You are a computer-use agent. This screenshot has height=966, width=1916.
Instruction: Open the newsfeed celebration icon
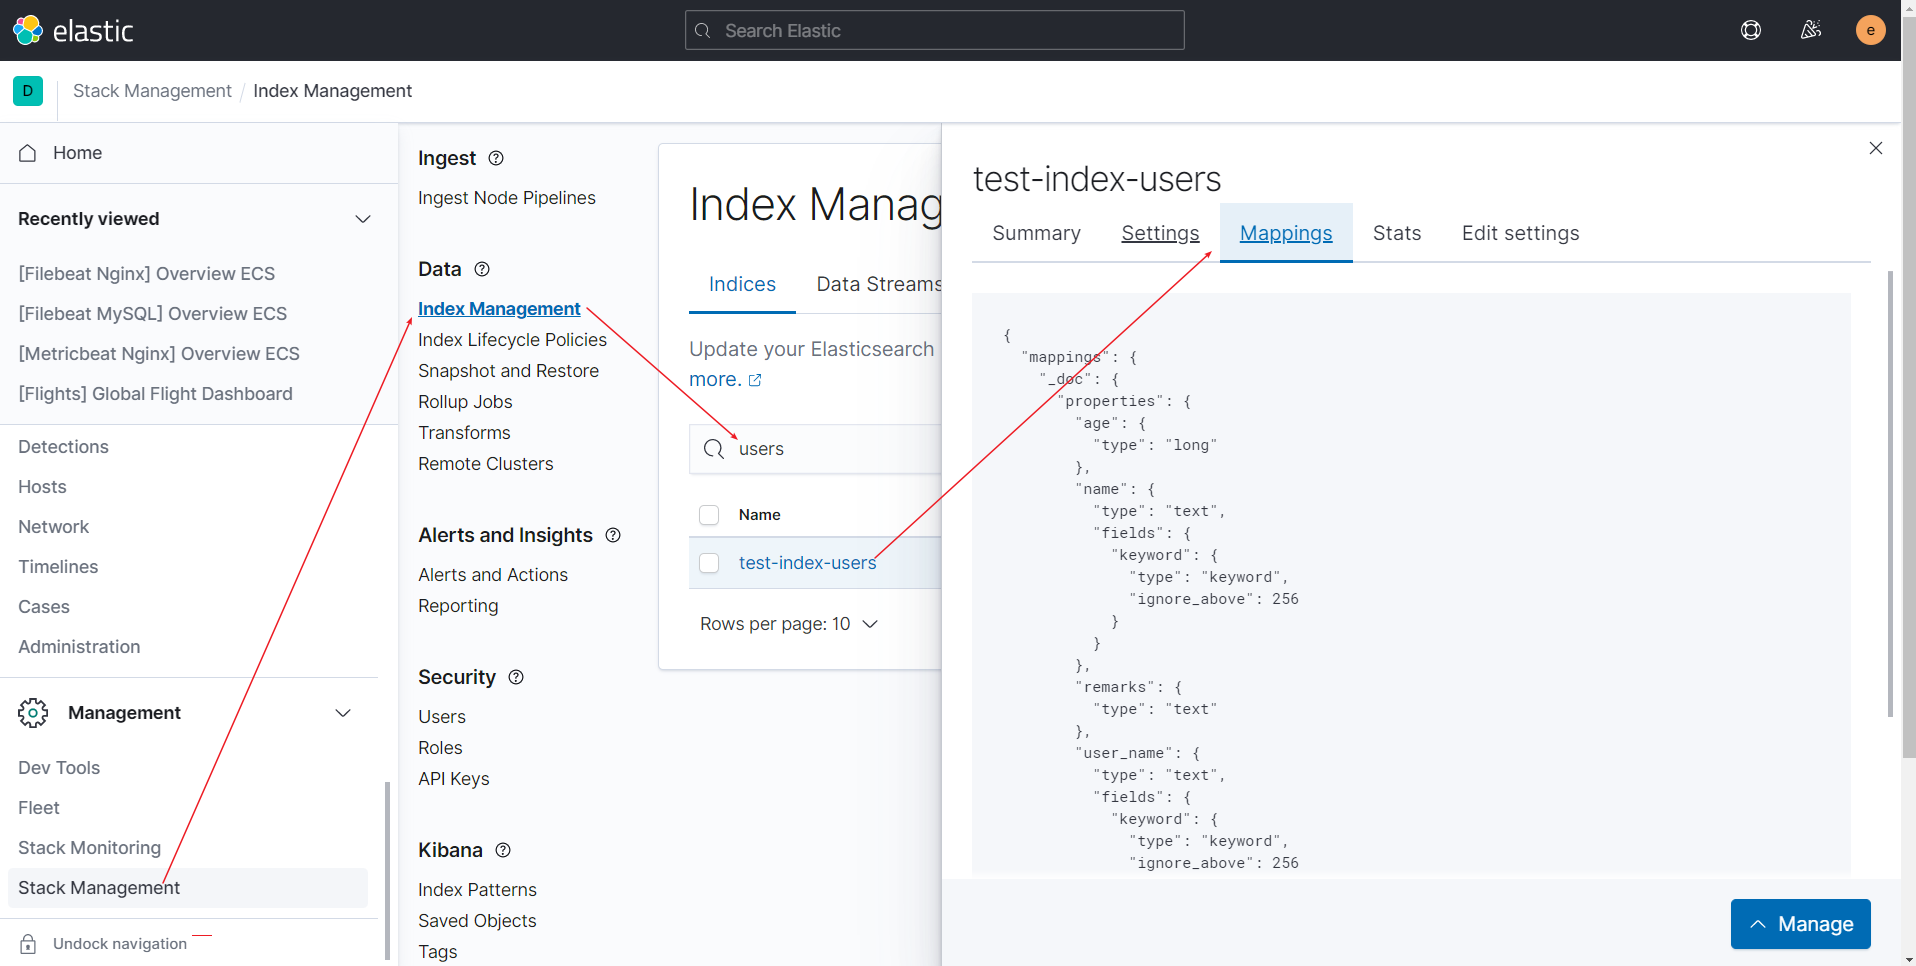tap(1810, 30)
